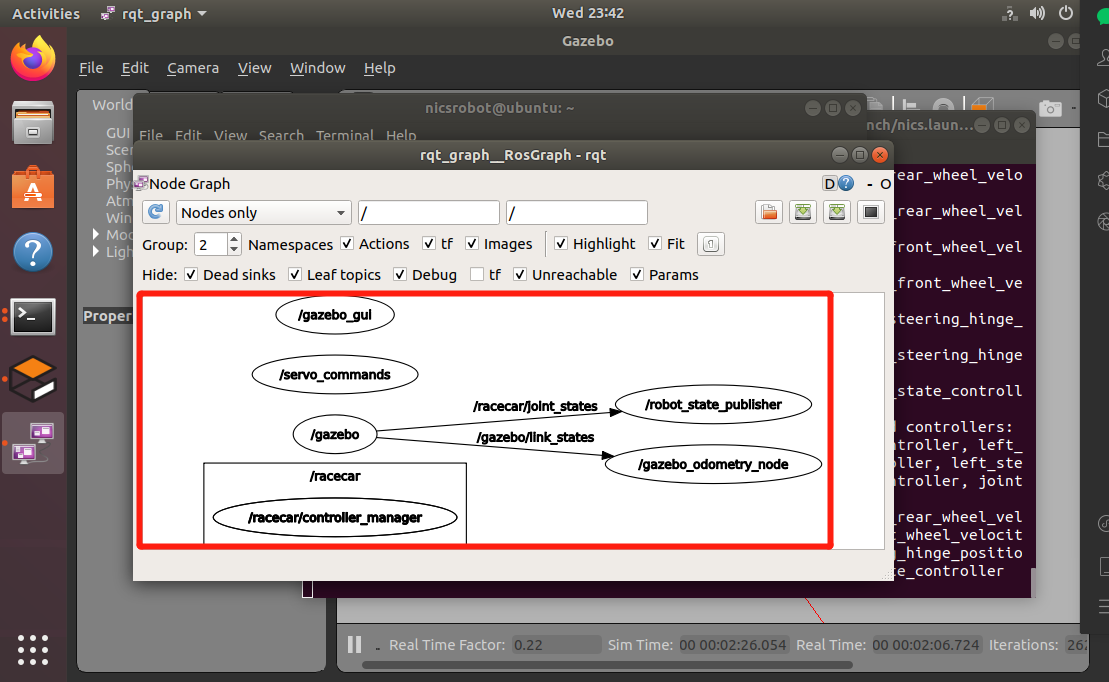The height and width of the screenshot is (682, 1109).
Task: Open Gazebo View menu
Action: [254, 68]
